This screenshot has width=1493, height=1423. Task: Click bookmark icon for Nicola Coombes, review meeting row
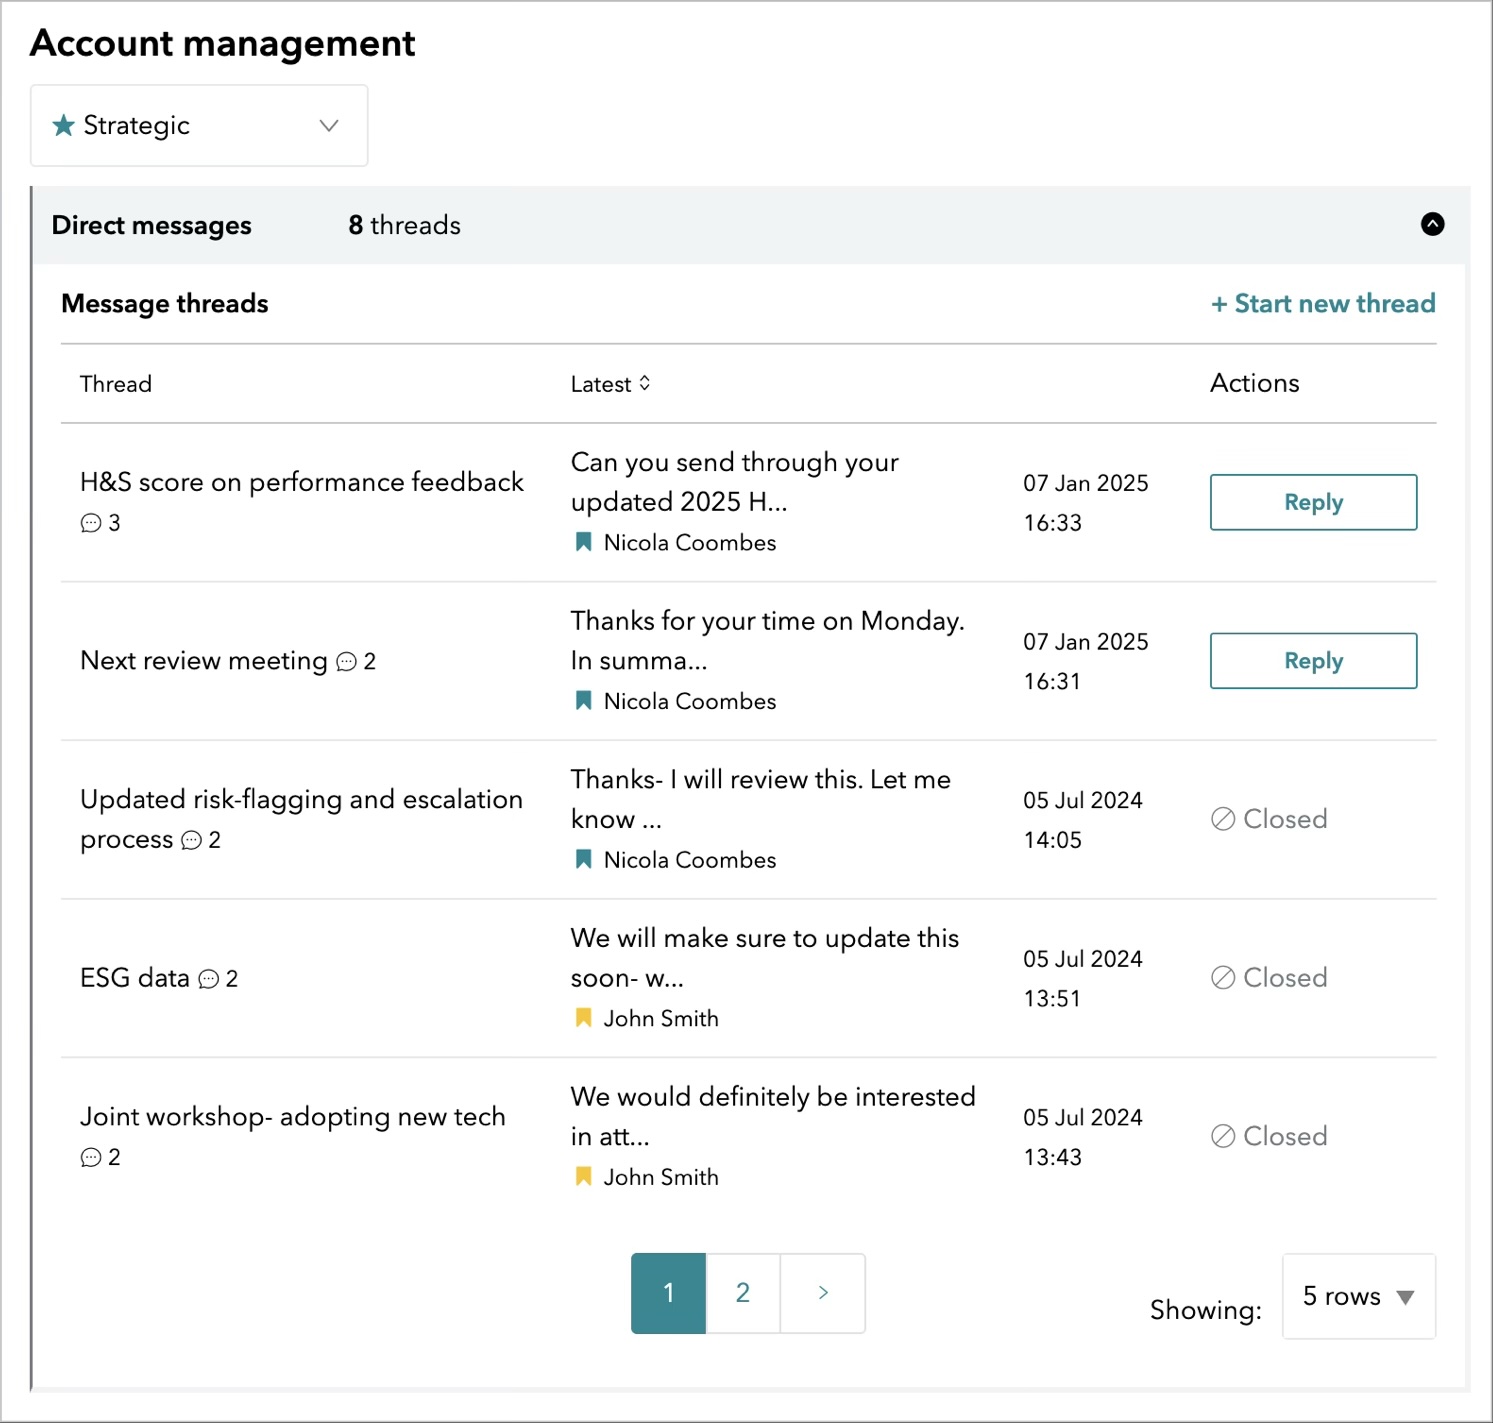[584, 701]
